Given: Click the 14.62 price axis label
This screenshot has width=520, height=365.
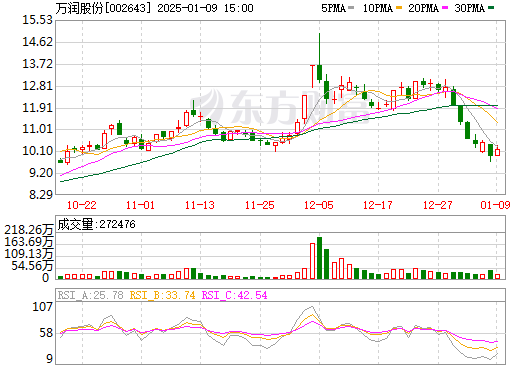Looking at the screenshot, I should coord(38,42).
